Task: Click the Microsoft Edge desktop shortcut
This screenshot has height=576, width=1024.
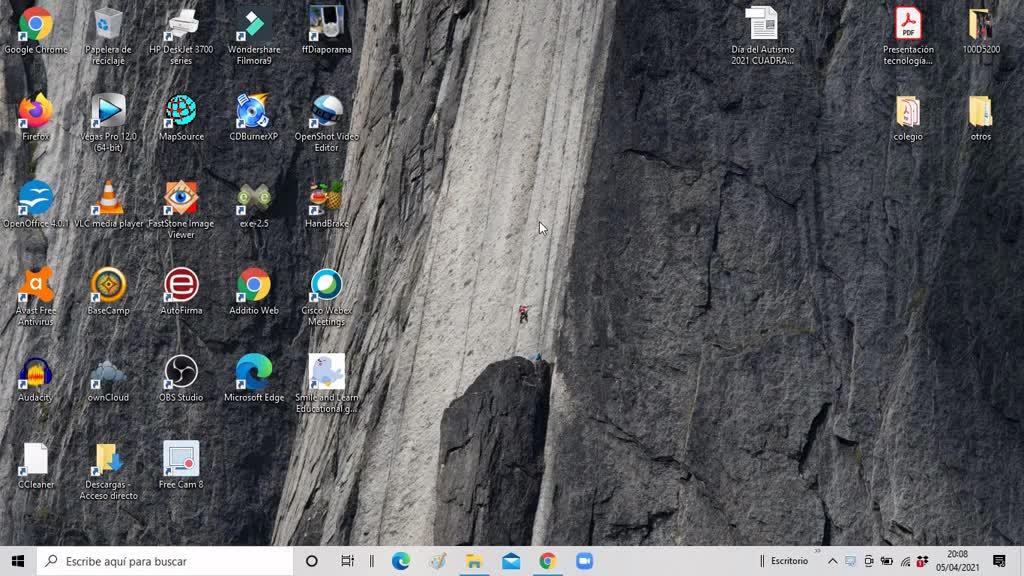Action: click(x=254, y=379)
